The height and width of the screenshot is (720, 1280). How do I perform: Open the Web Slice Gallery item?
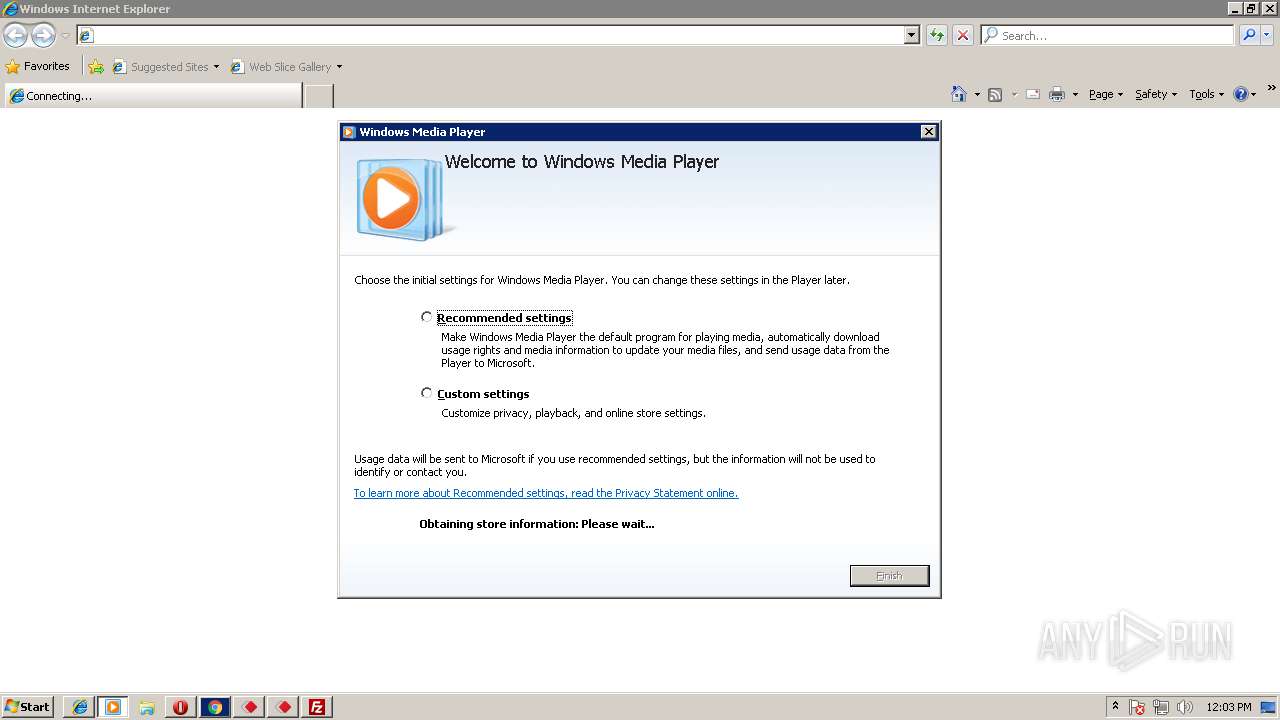(286, 67)
